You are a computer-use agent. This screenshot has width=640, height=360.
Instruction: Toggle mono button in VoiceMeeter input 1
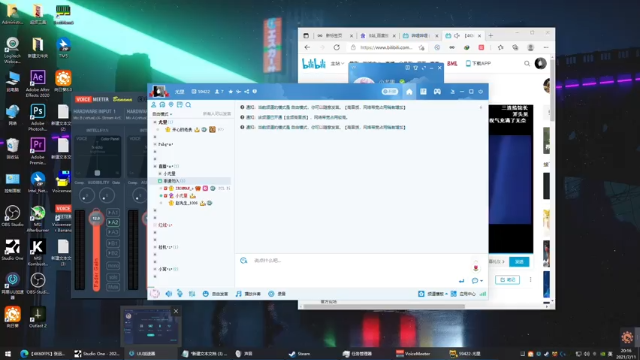click(113, 265)
